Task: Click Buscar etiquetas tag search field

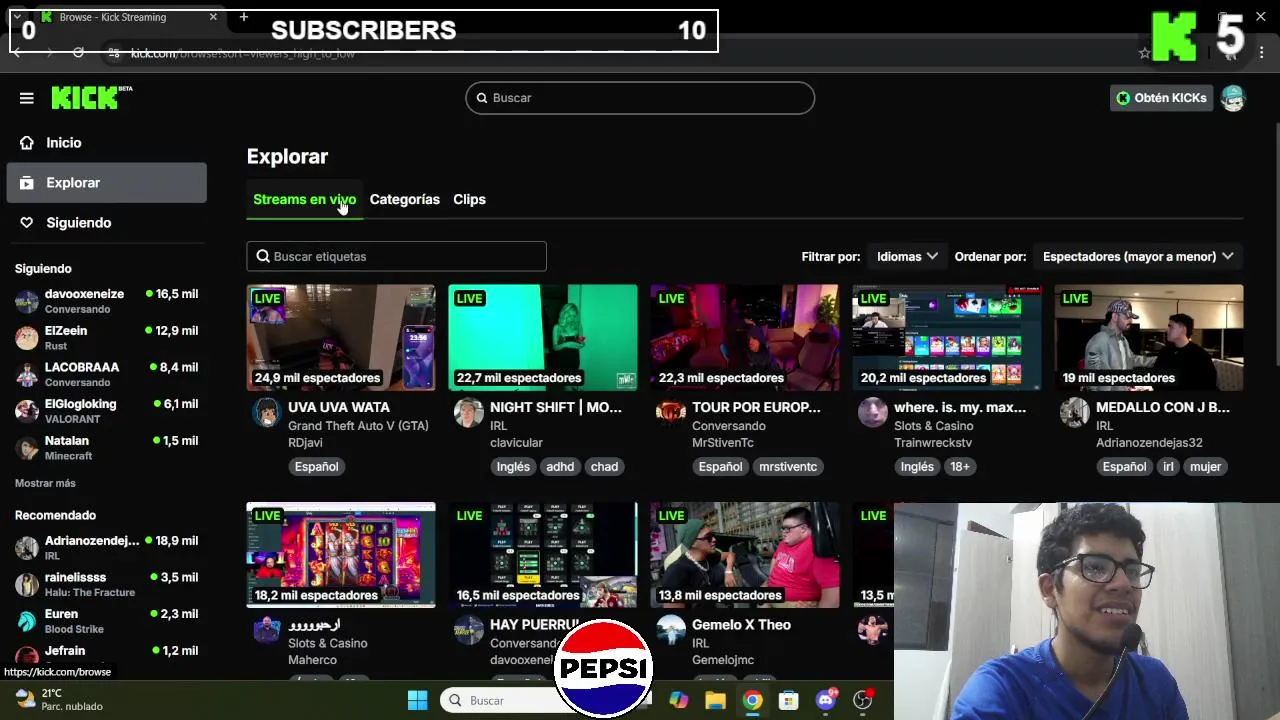Action: click(396, 256)
